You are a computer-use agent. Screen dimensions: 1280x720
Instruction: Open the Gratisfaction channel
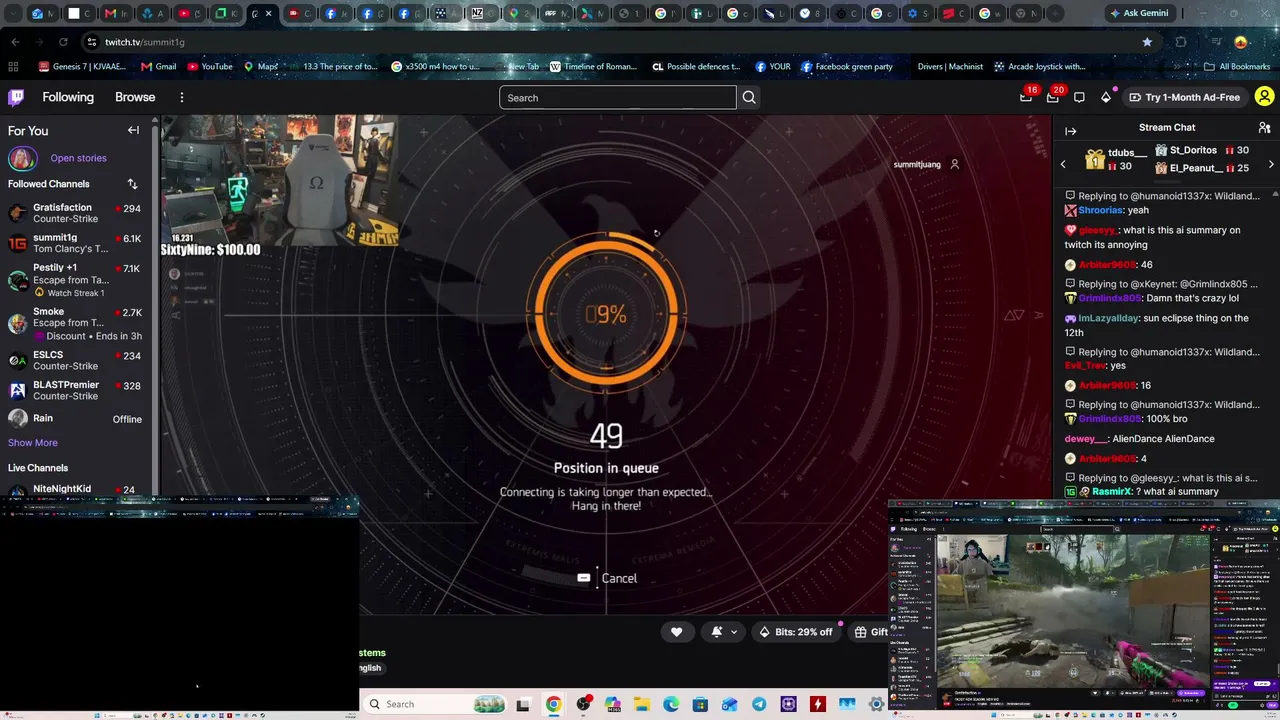(x=75, y=213)
